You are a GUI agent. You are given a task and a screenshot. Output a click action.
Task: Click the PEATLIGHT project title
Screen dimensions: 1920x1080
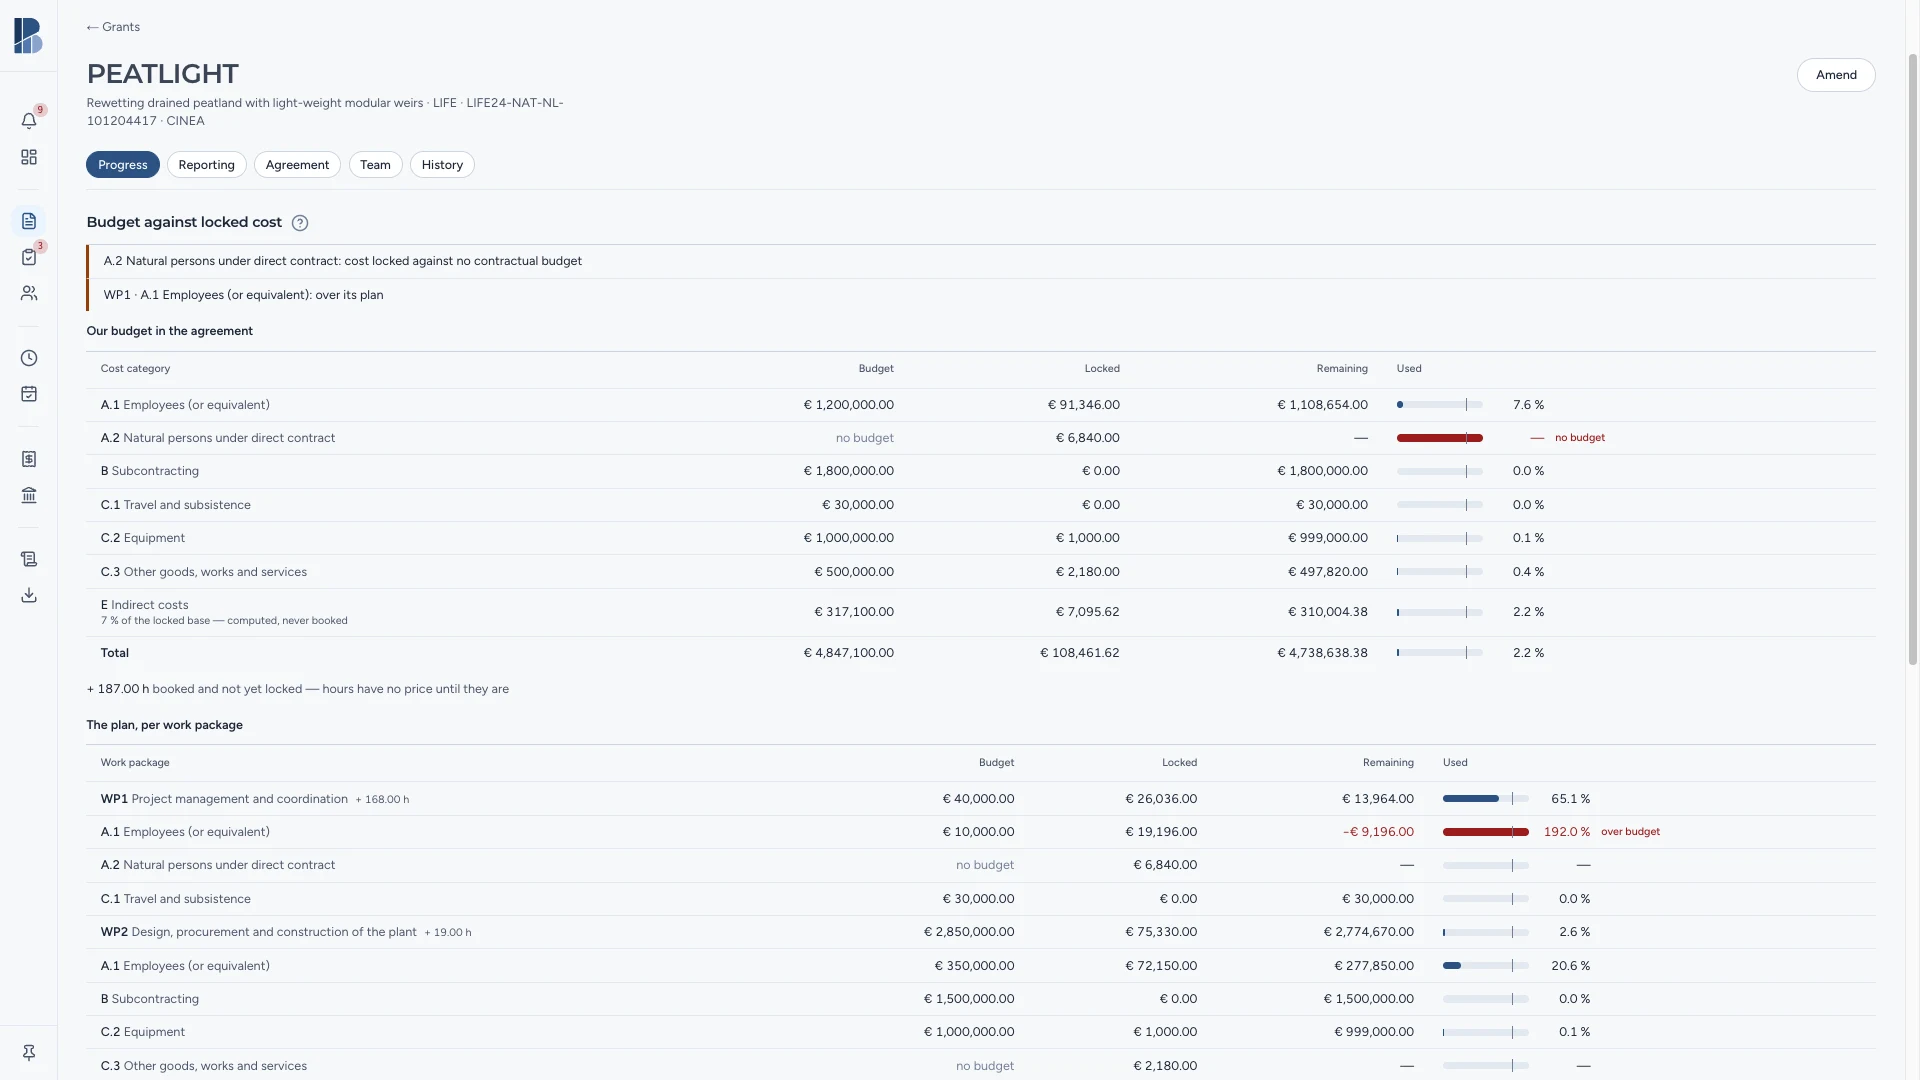162,74
